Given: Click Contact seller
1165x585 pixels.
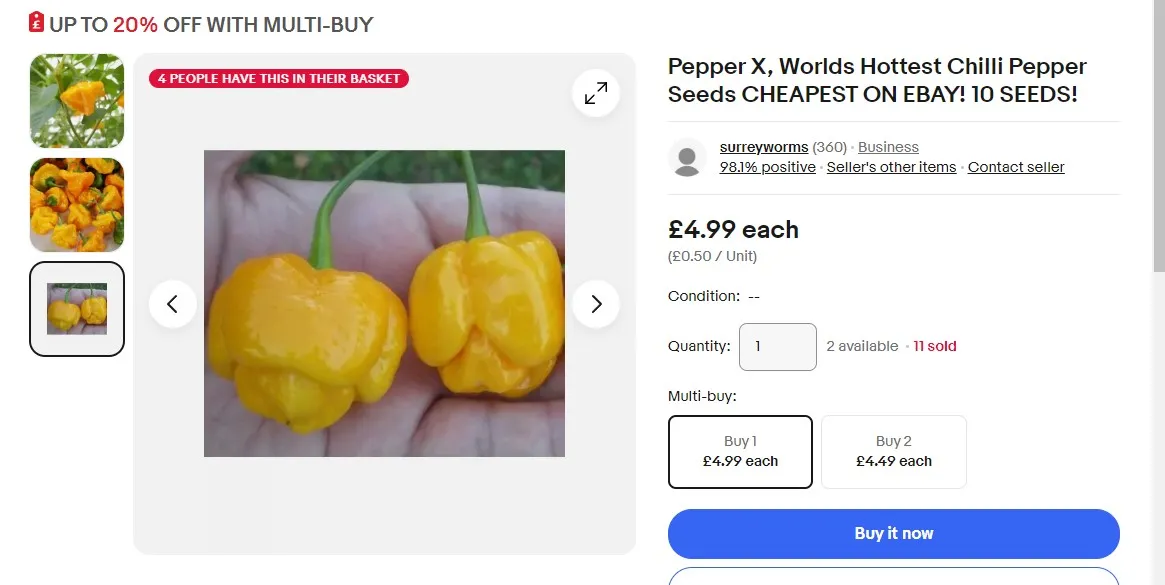Looking at the screenshot, I should pos(1016,167).
